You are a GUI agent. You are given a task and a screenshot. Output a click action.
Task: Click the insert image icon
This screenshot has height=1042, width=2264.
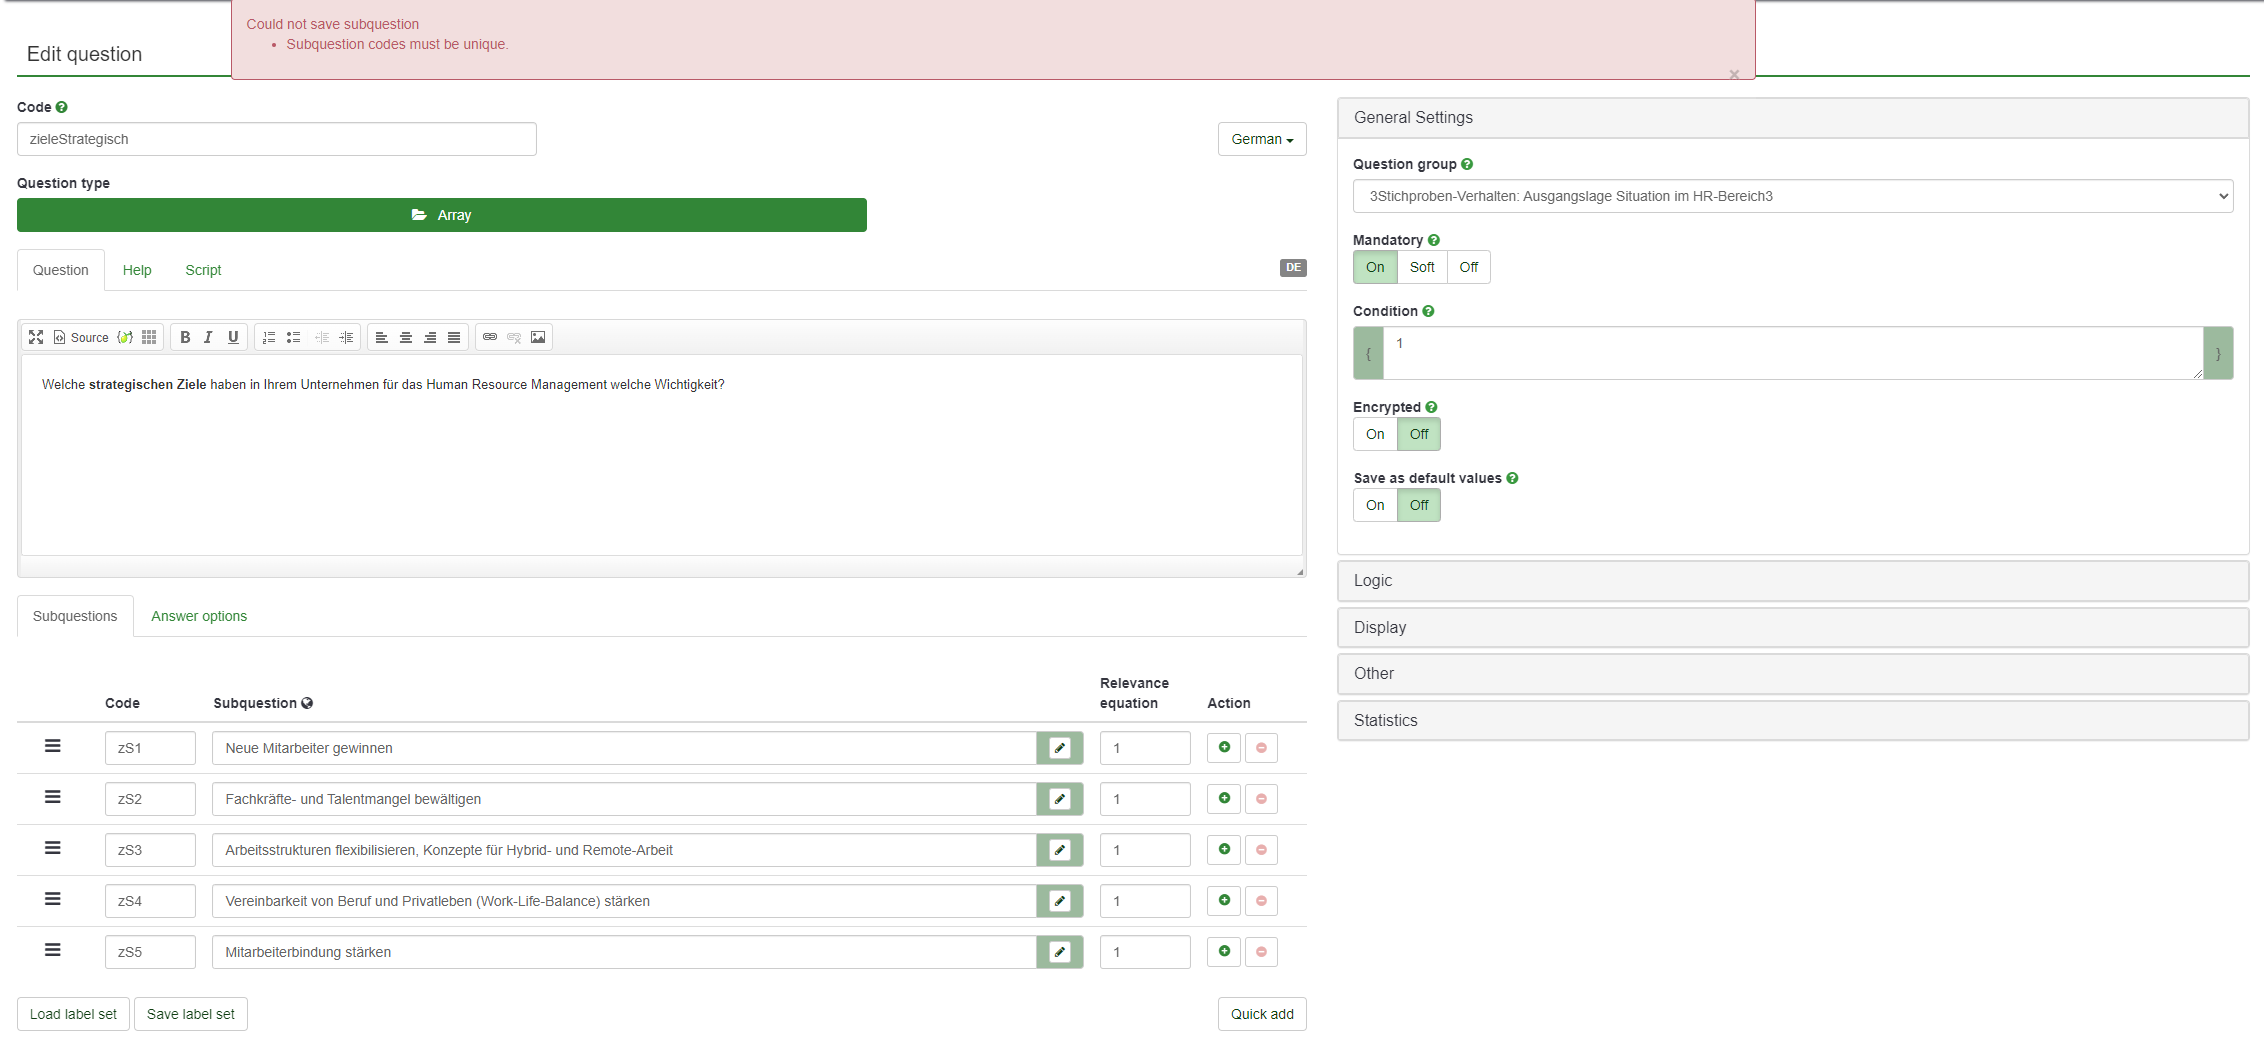538,337
